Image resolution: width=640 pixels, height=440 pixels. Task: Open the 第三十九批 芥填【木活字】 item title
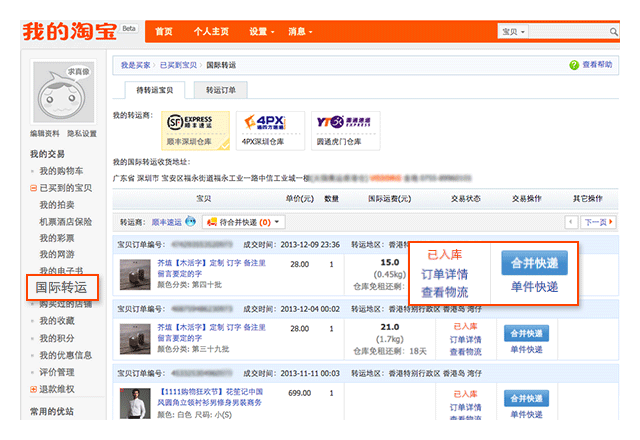(x=211, y=333)
